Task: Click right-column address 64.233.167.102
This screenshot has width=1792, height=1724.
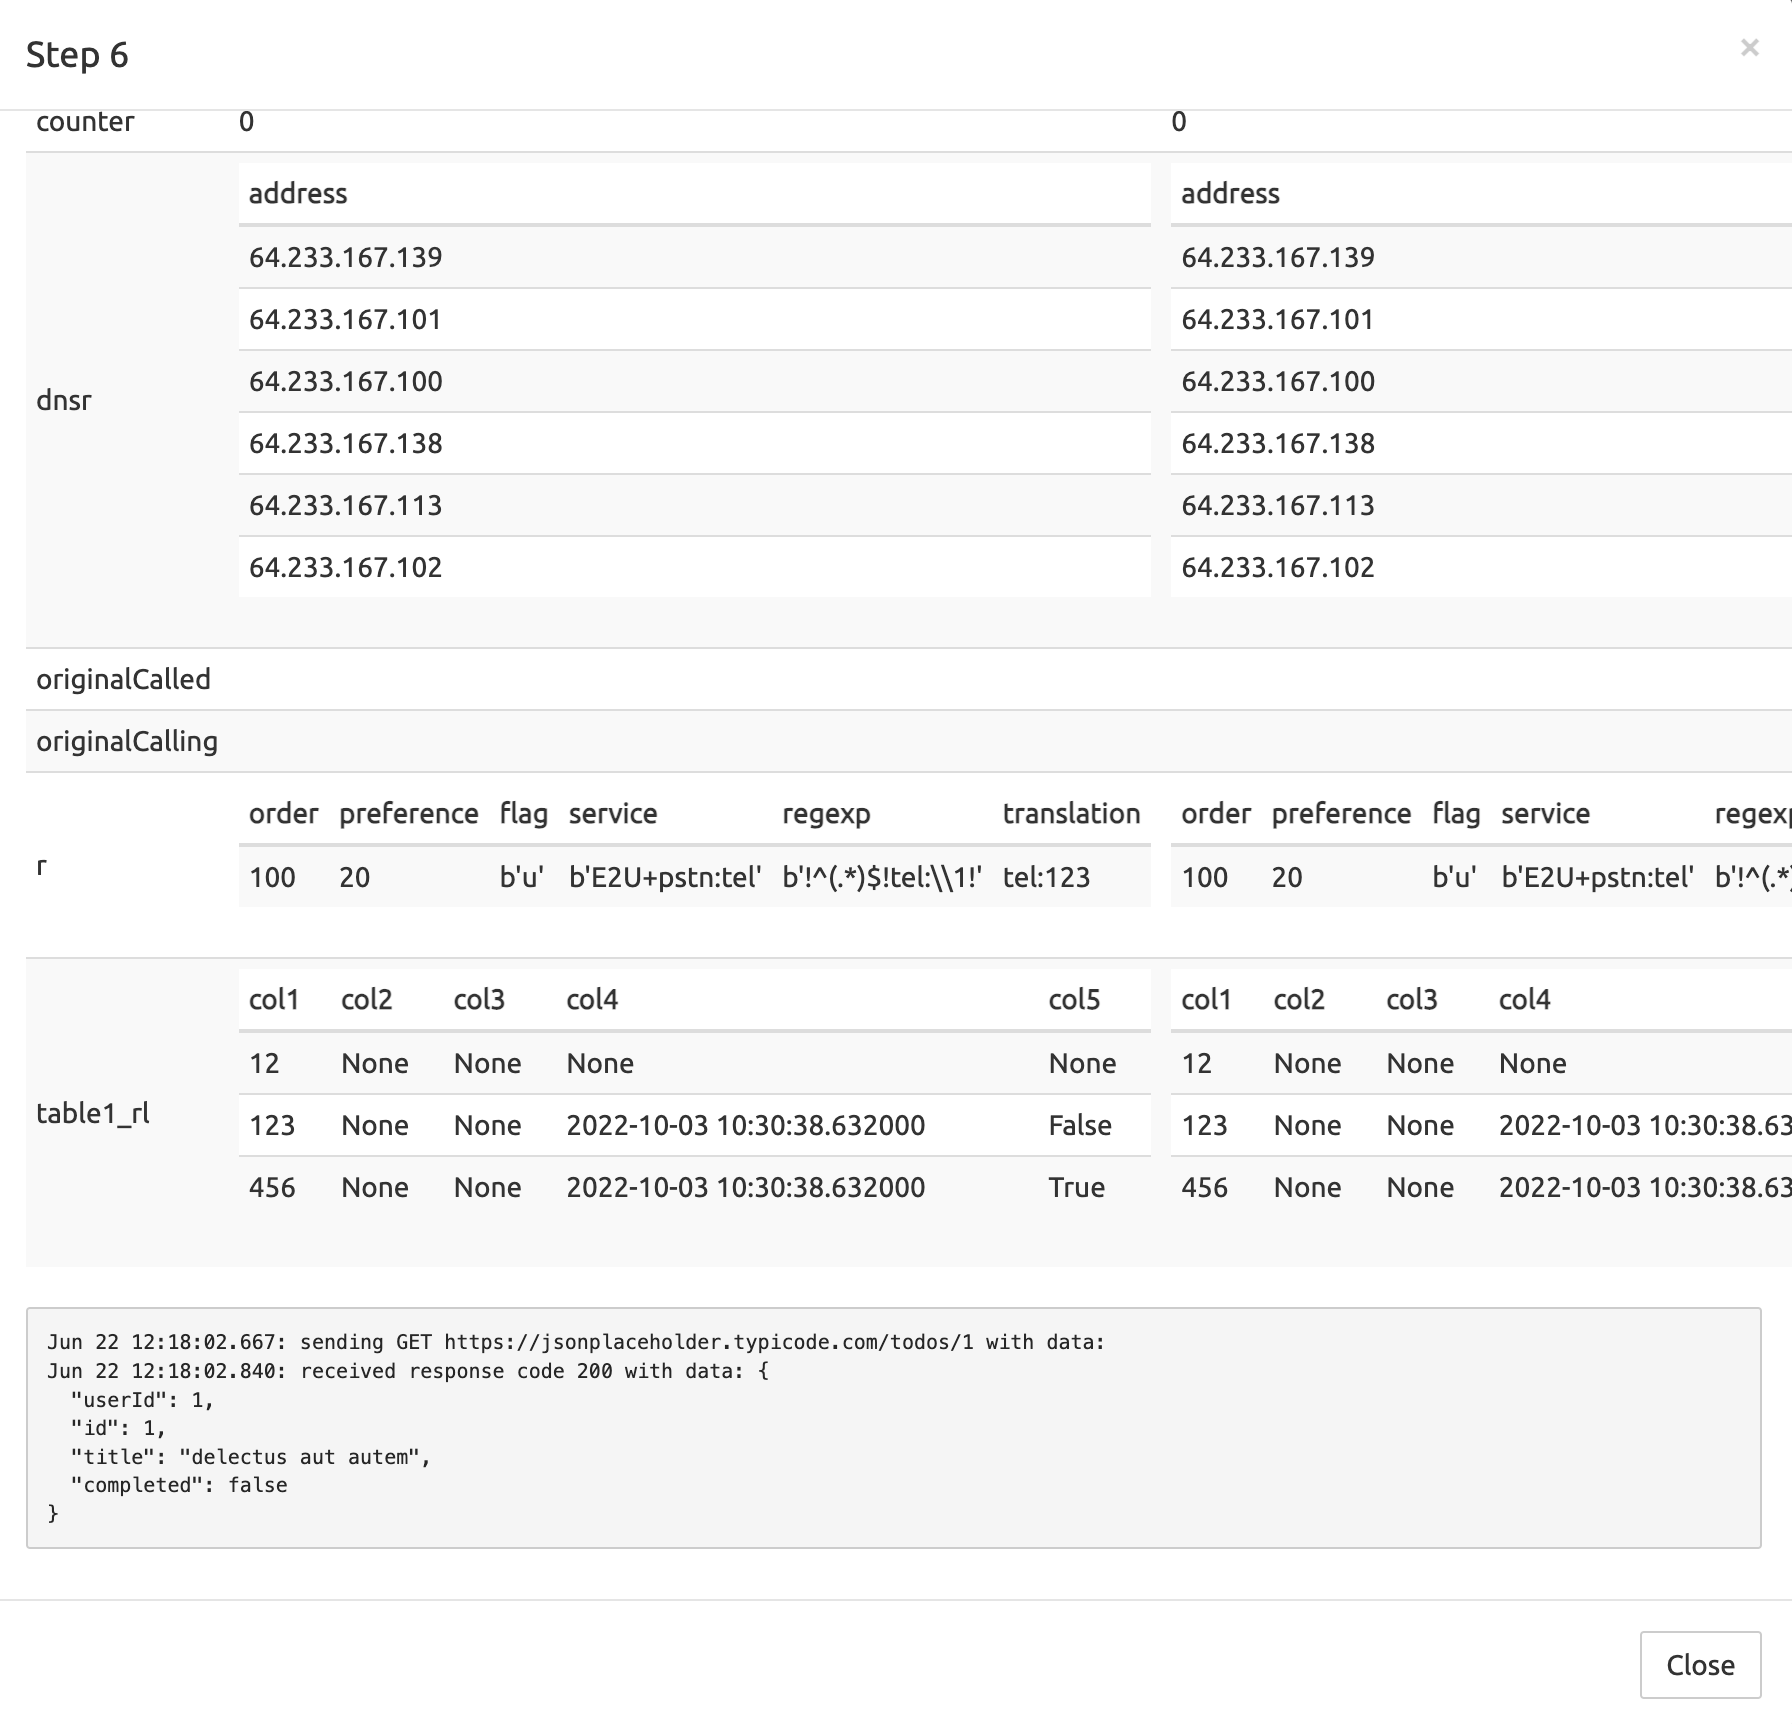Action: point(1278,568)
